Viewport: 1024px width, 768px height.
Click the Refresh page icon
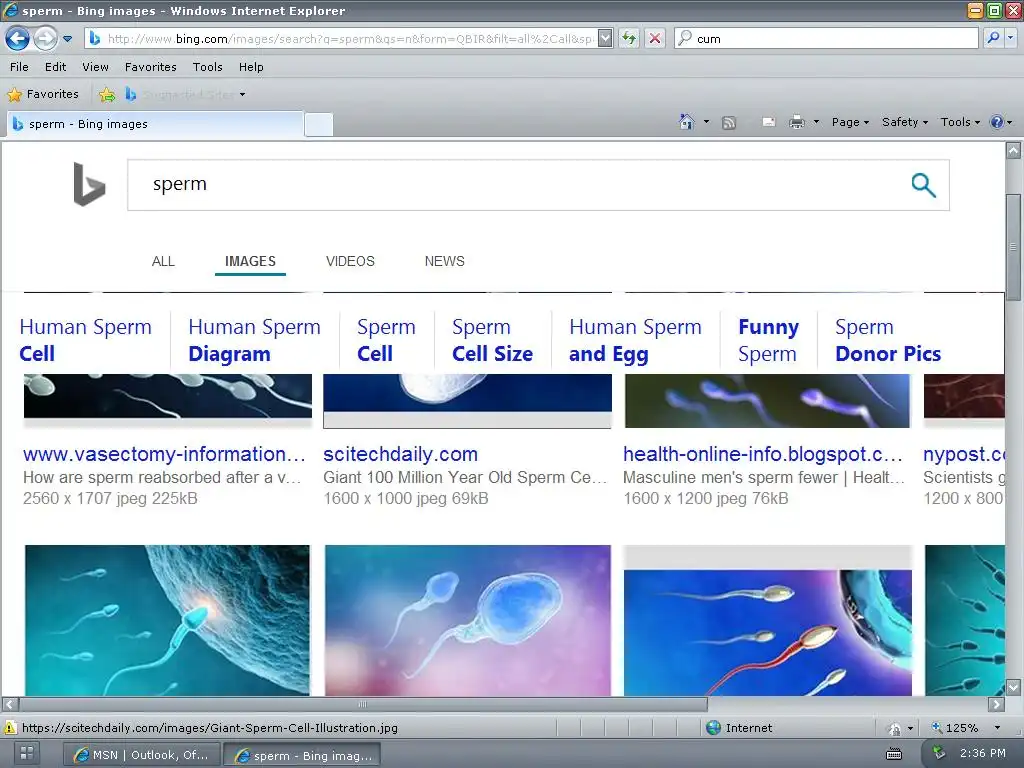pos(629,39)
